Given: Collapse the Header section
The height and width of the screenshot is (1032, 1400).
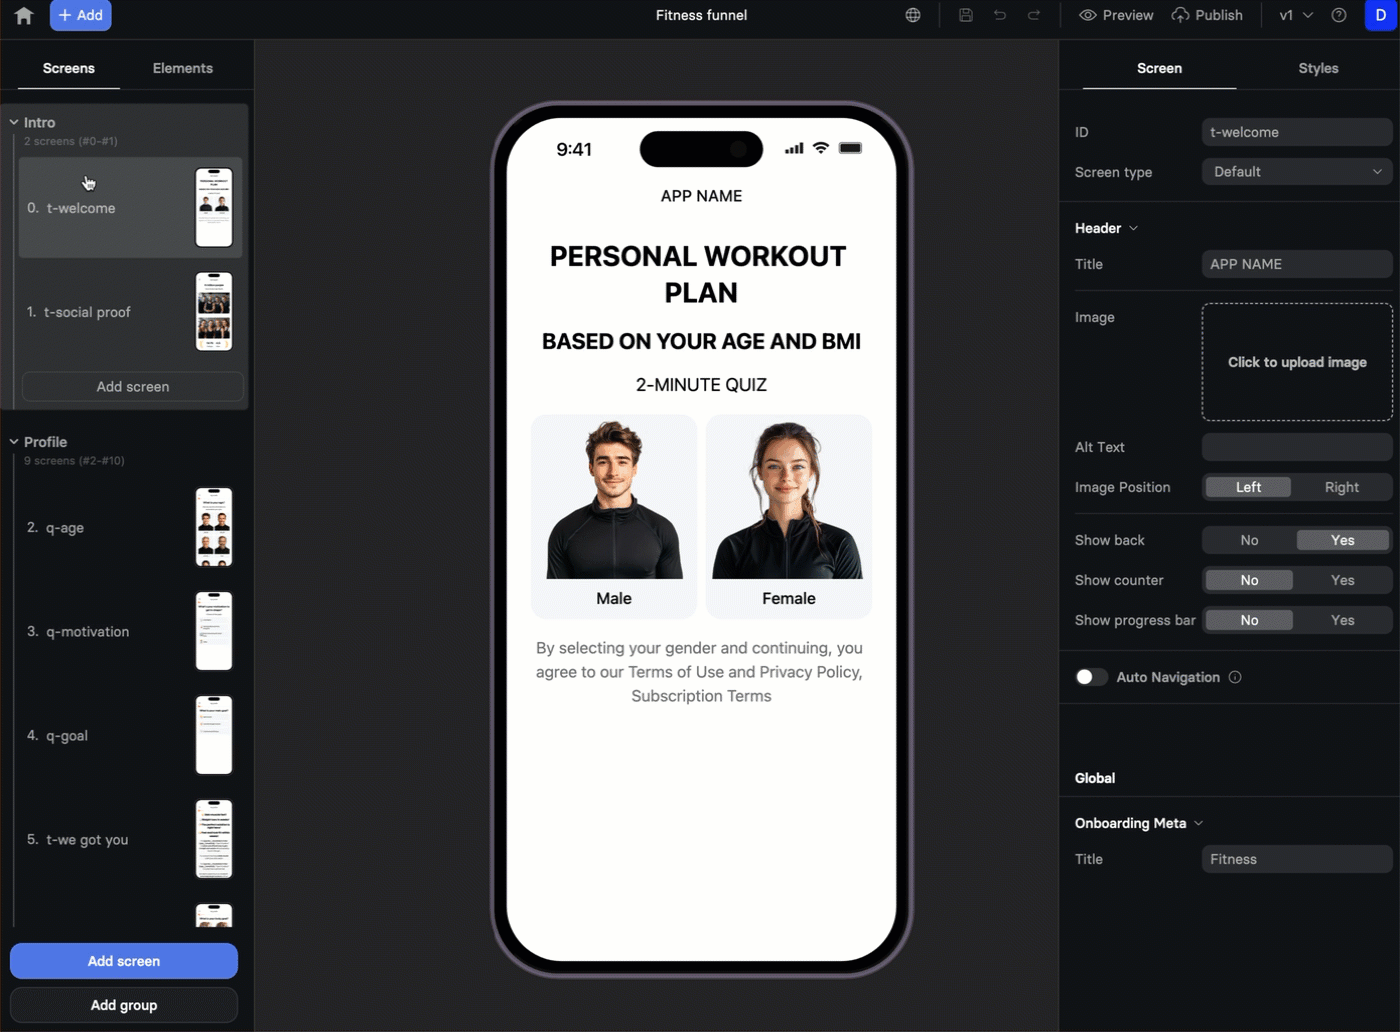Looking at the screenshot, I should 1132,228.
